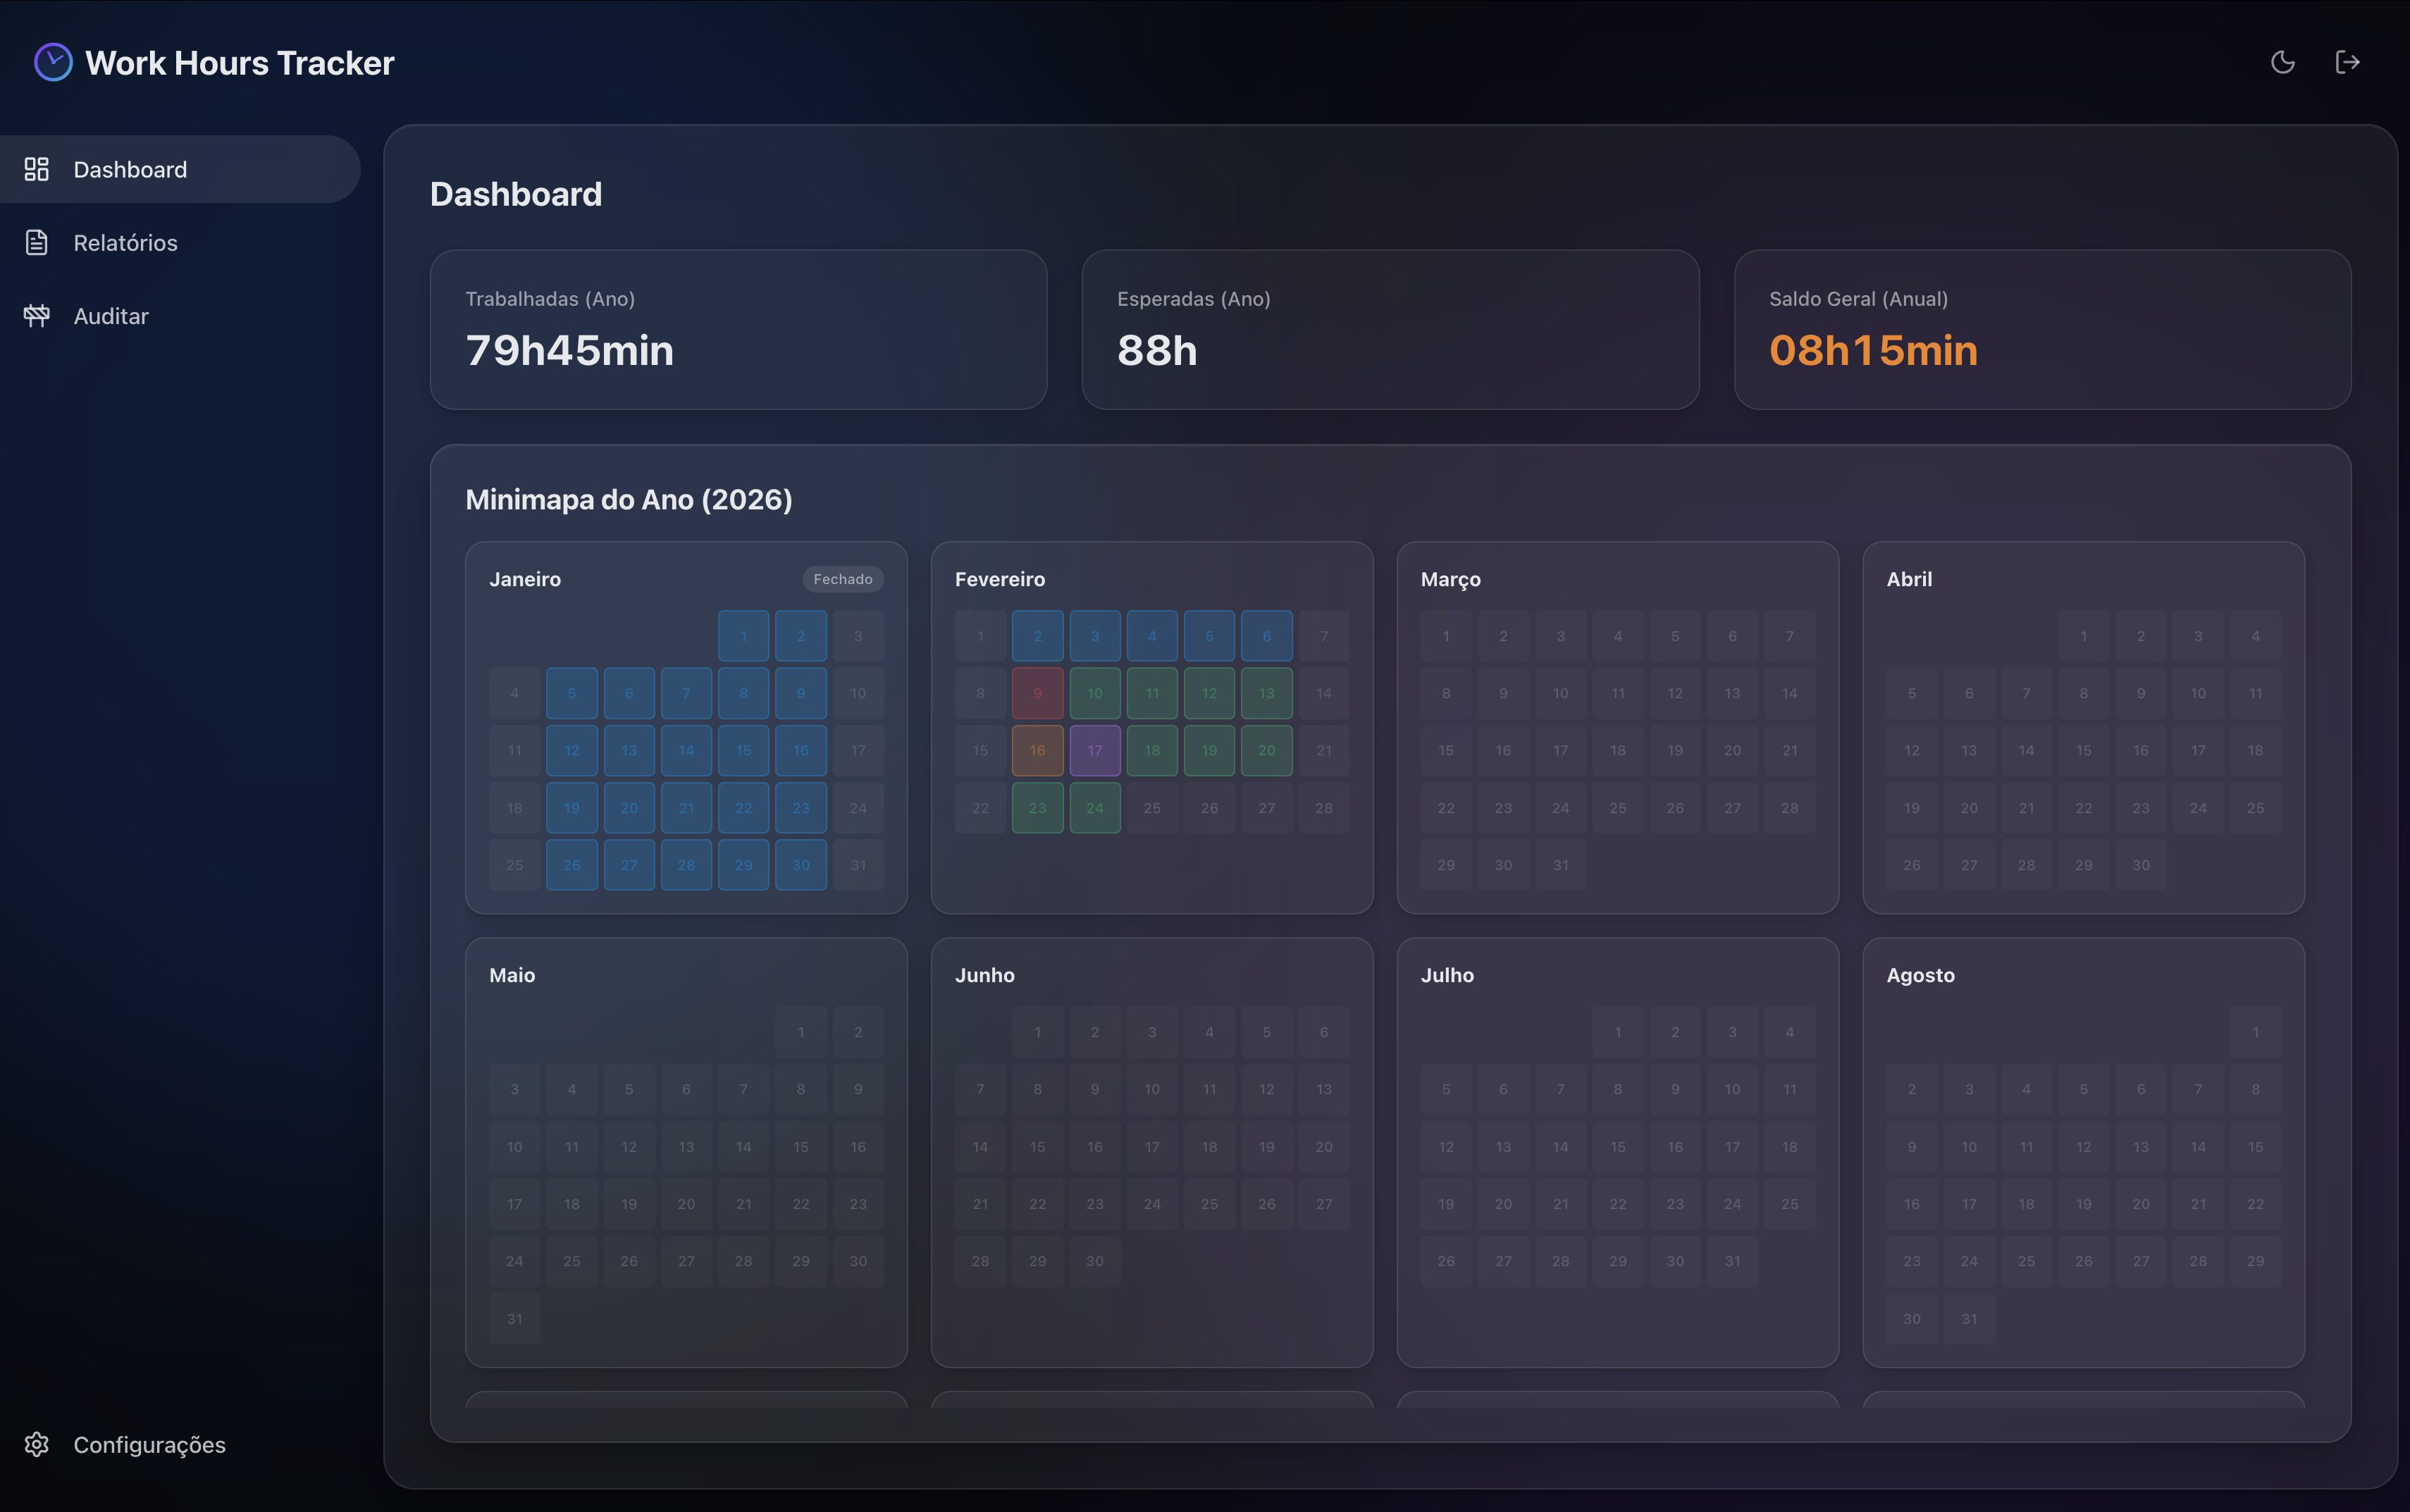
Task: Open the Auditar menu item
Action: click(111, 316)
